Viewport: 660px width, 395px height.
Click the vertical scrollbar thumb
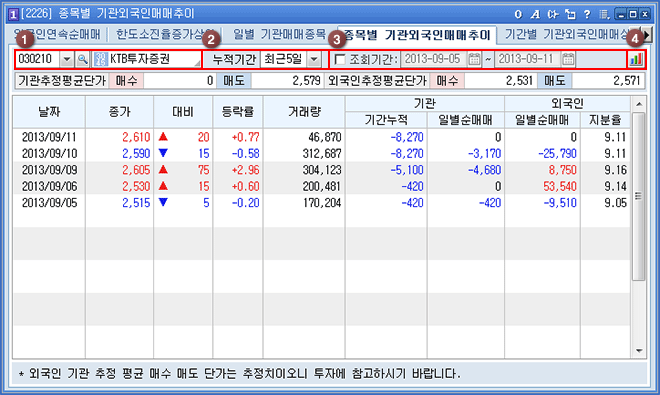point(639,196)
